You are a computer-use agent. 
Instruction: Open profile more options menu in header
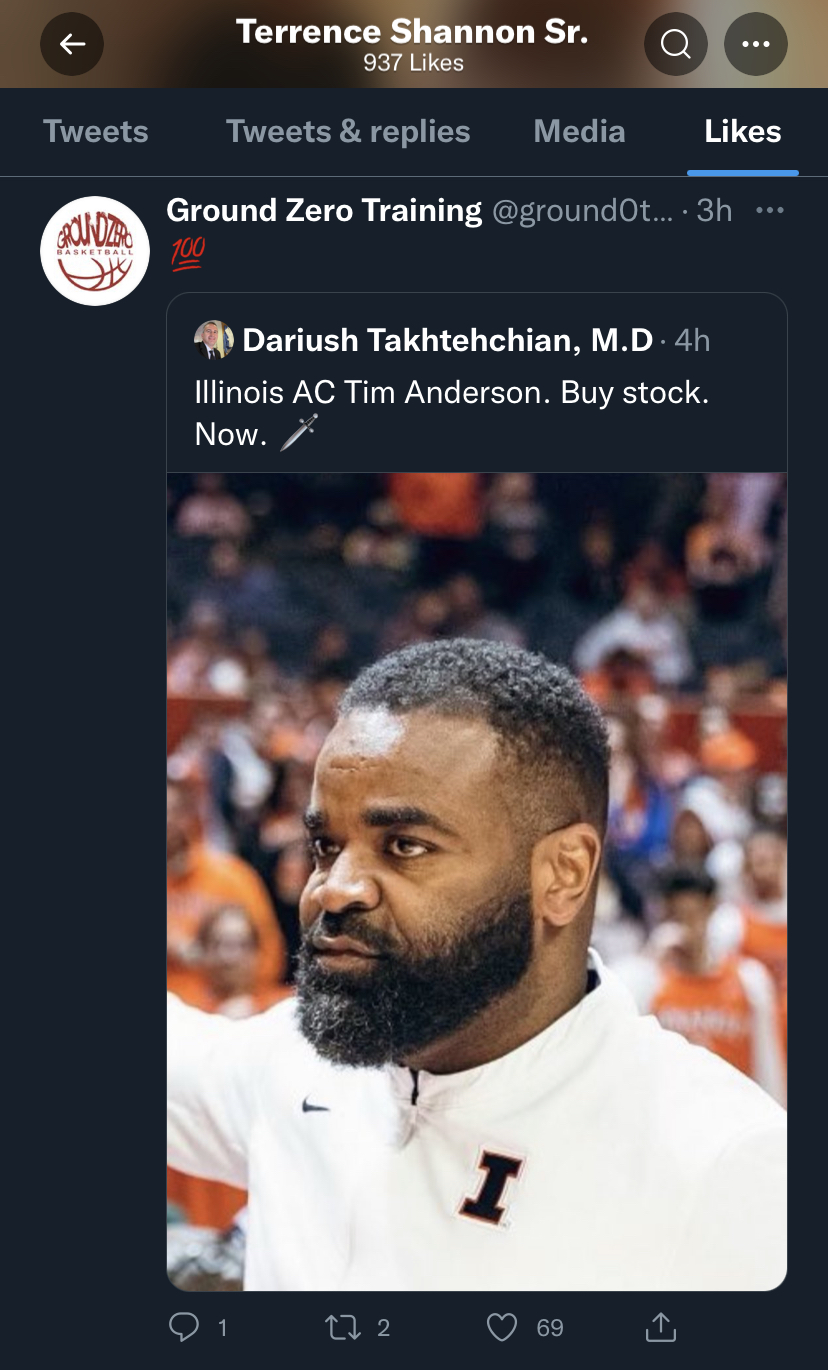click(755, 44)
